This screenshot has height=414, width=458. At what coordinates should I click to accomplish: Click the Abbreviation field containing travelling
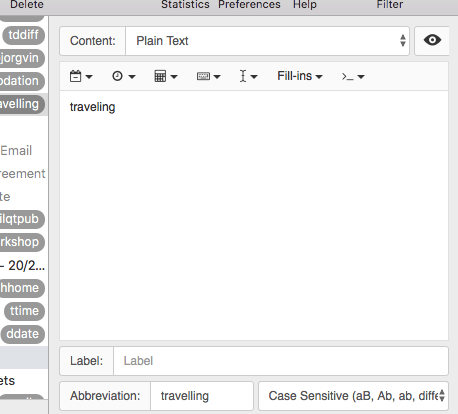(202, 396)
